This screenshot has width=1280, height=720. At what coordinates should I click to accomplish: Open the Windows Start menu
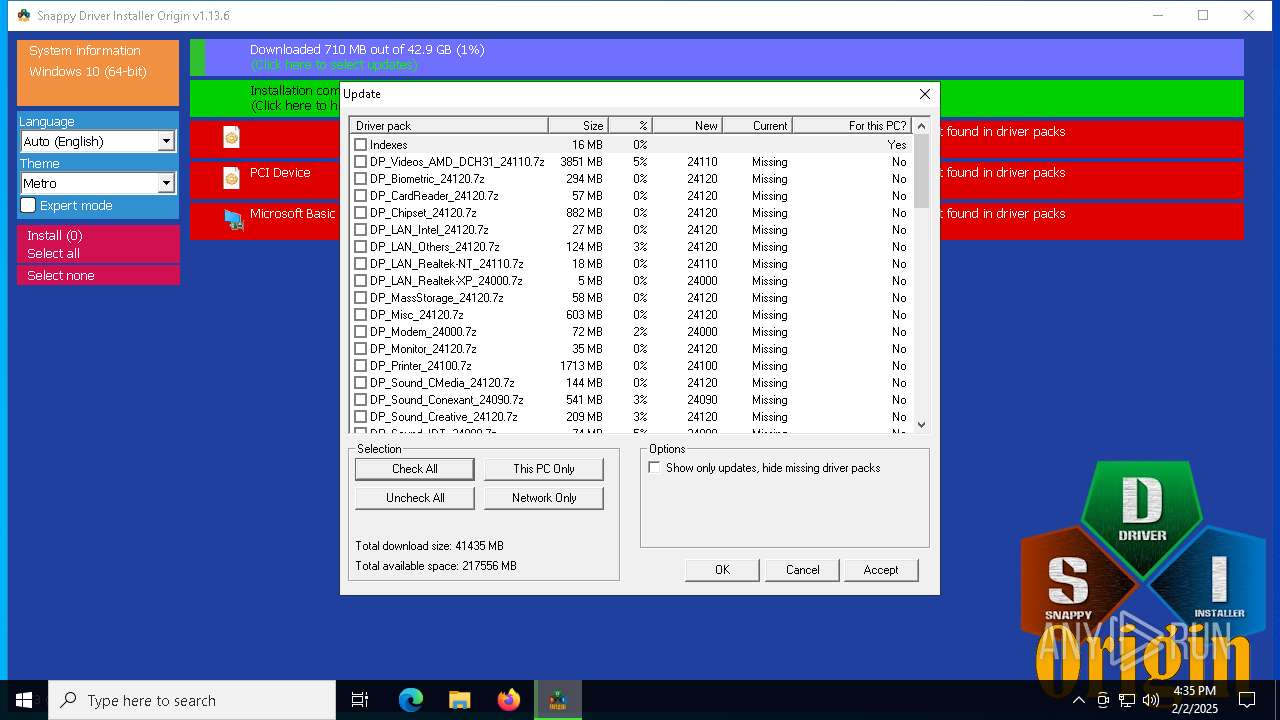[24, 700]
